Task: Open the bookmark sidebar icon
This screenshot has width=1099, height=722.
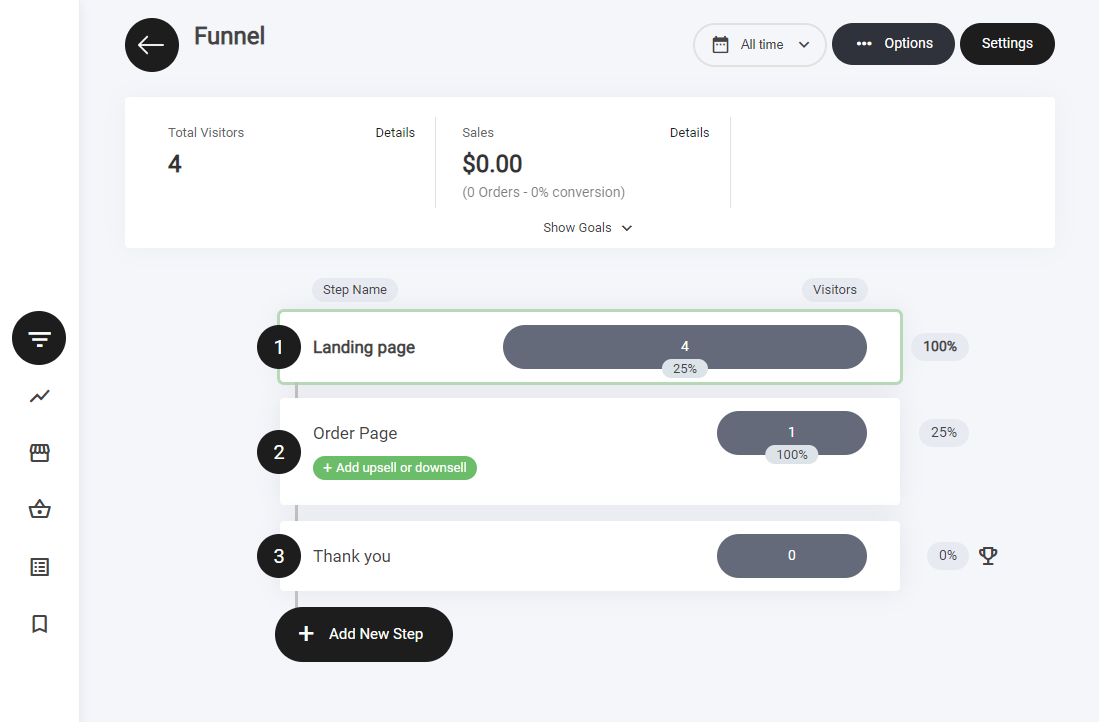Action: [39, 624]
